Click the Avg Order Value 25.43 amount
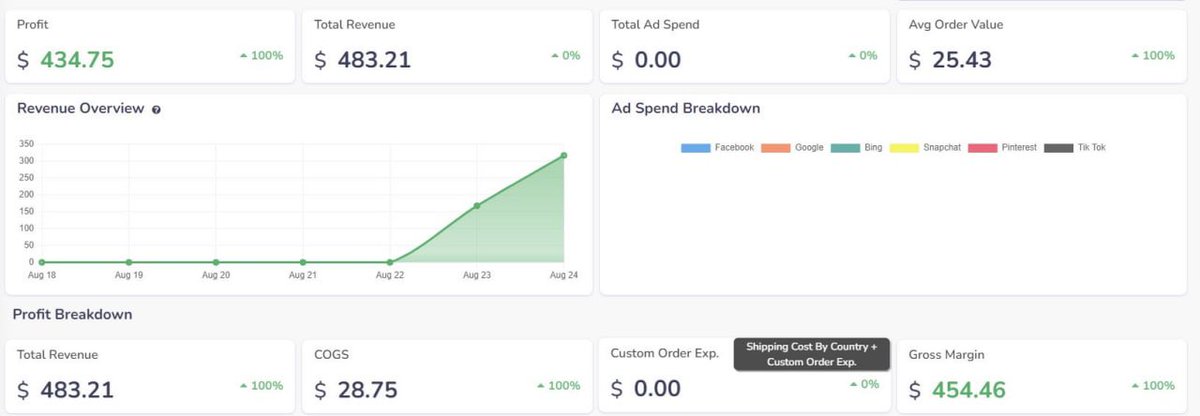1200x416 pixels. coord(962,60)
